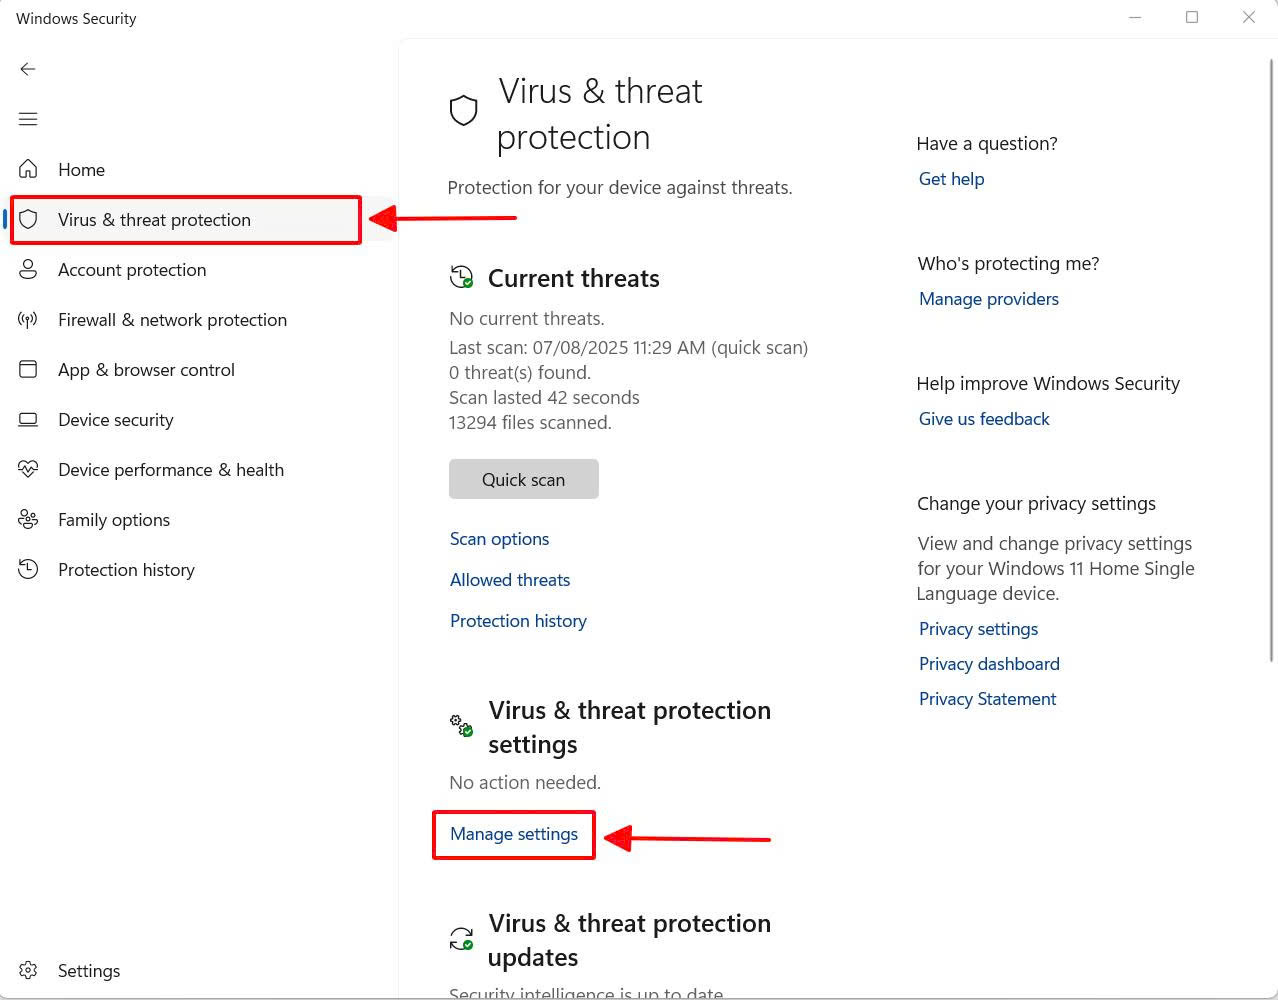Open Manage settings link

[514, 834]
